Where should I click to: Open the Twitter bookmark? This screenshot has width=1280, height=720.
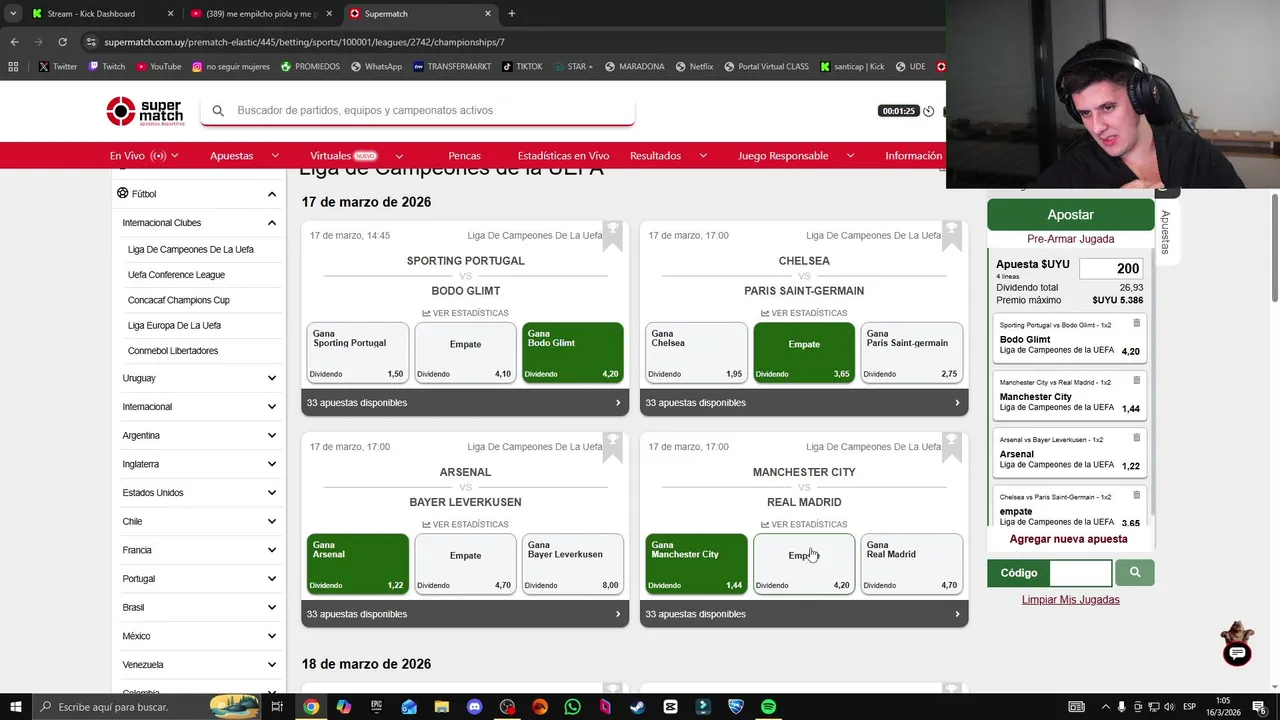[57, 67]
